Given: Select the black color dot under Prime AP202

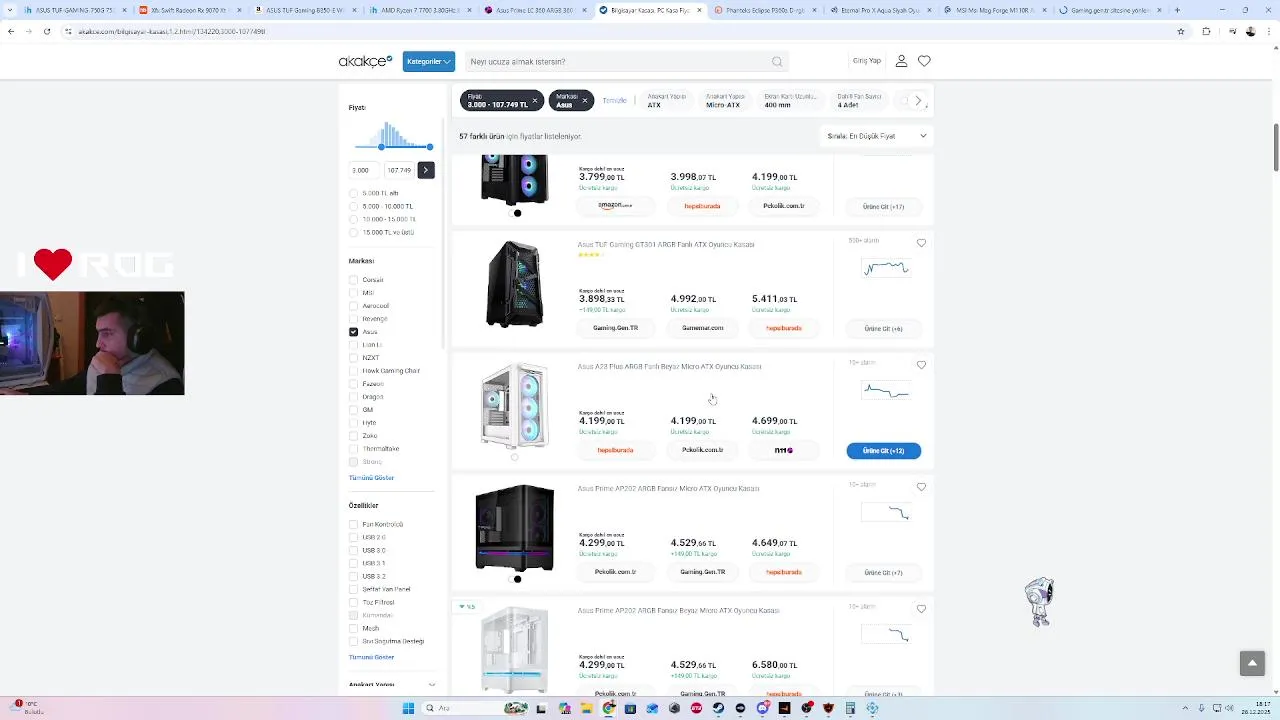Looking at the screenshot, I should (518, 579).
